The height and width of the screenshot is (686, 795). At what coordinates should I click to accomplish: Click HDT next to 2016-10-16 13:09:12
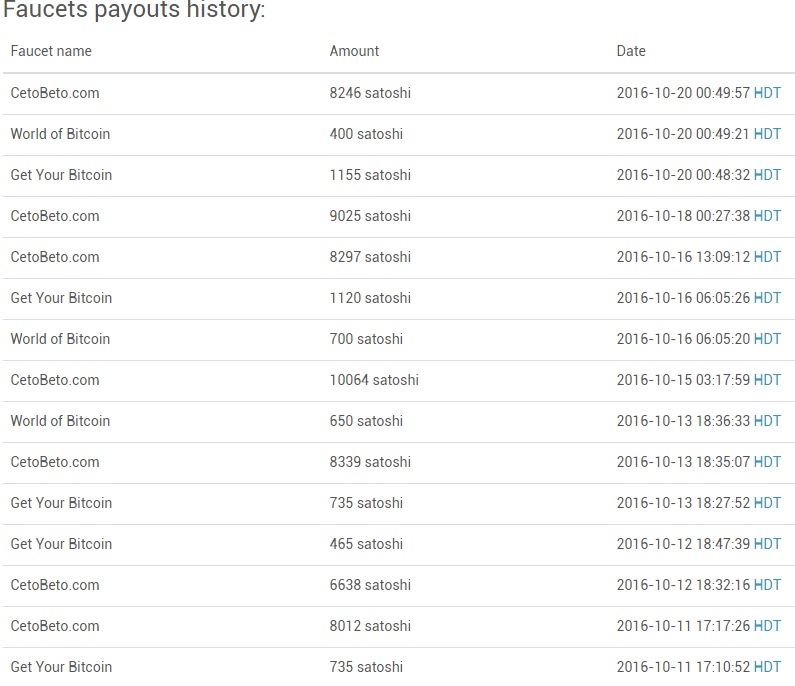click(767, 257)
